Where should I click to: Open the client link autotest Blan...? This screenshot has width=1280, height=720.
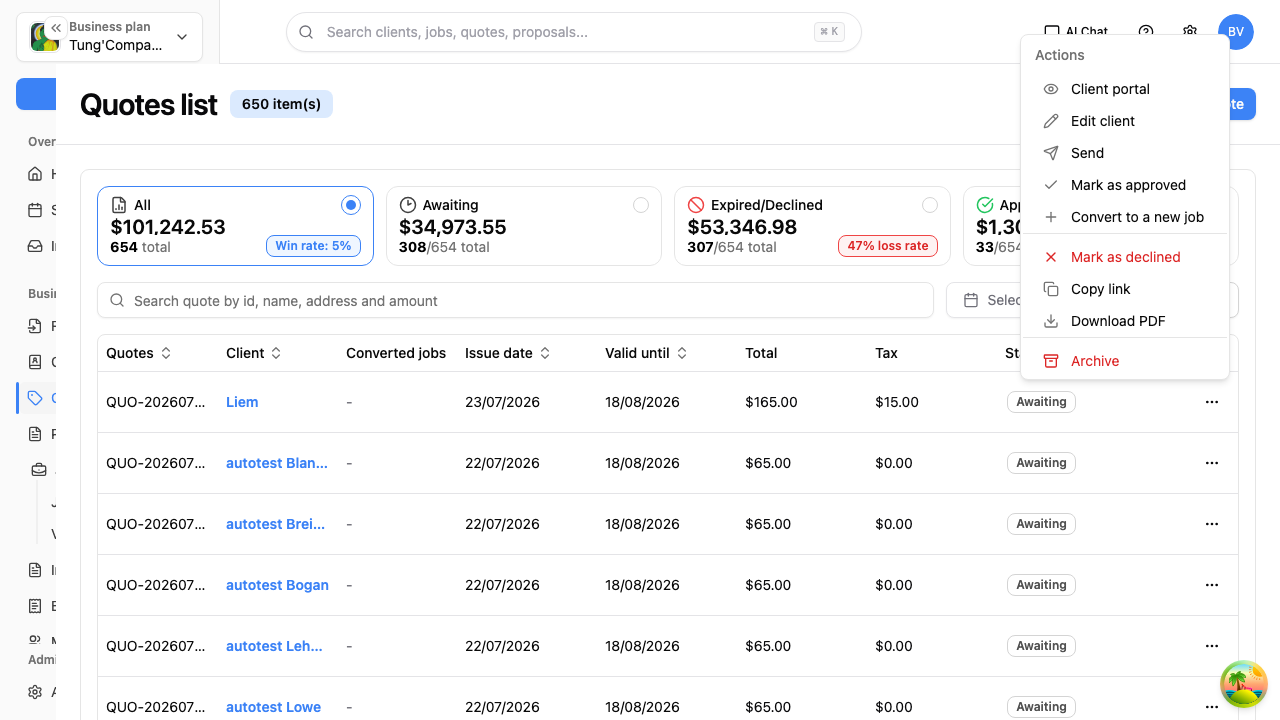coord(277,463)
